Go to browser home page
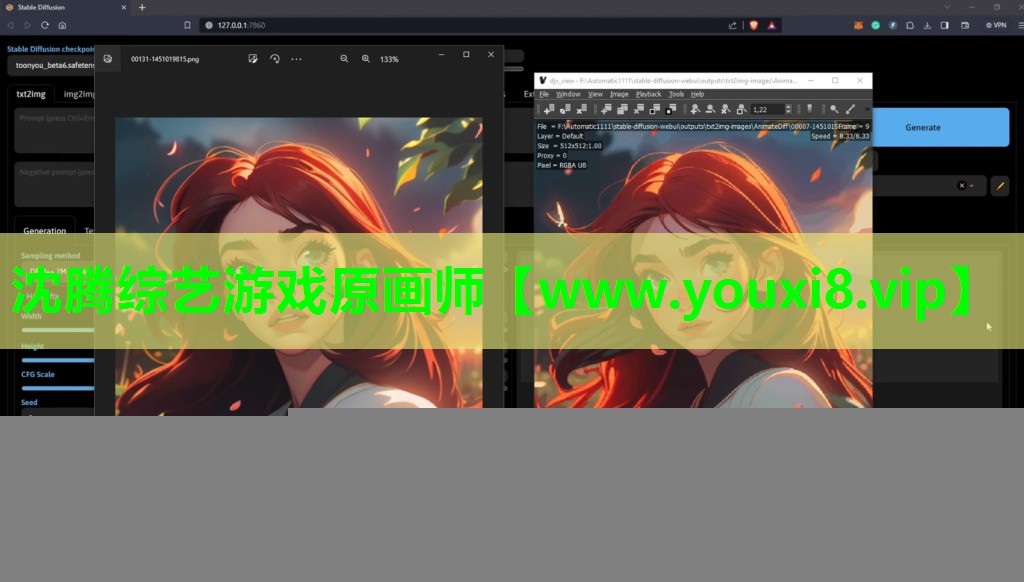Image resolution: width=1024 pixels, height=582 pixels. 63,25
